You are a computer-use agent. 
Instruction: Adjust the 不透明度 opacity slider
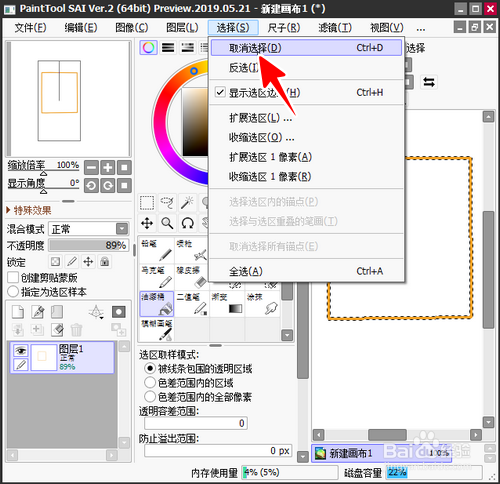click(x=89, y=245)
